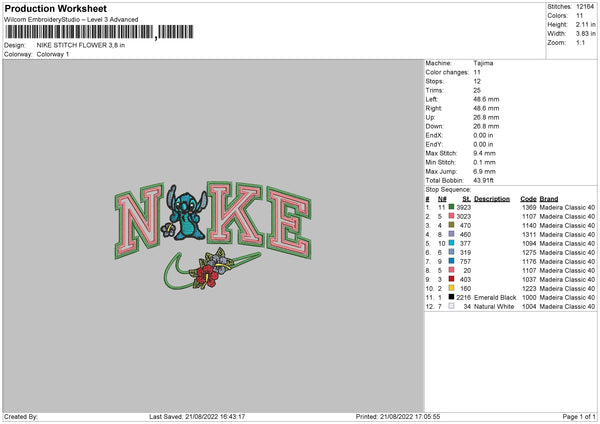Click the Description column header
Image resolution: width=600 pixels, height=424 pixels.
[492, 199]
